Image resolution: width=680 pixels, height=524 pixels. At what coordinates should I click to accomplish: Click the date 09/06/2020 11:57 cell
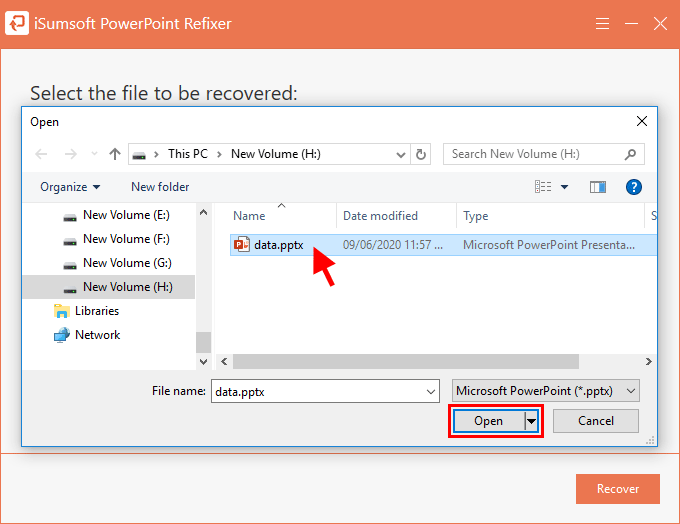(392, 245)
